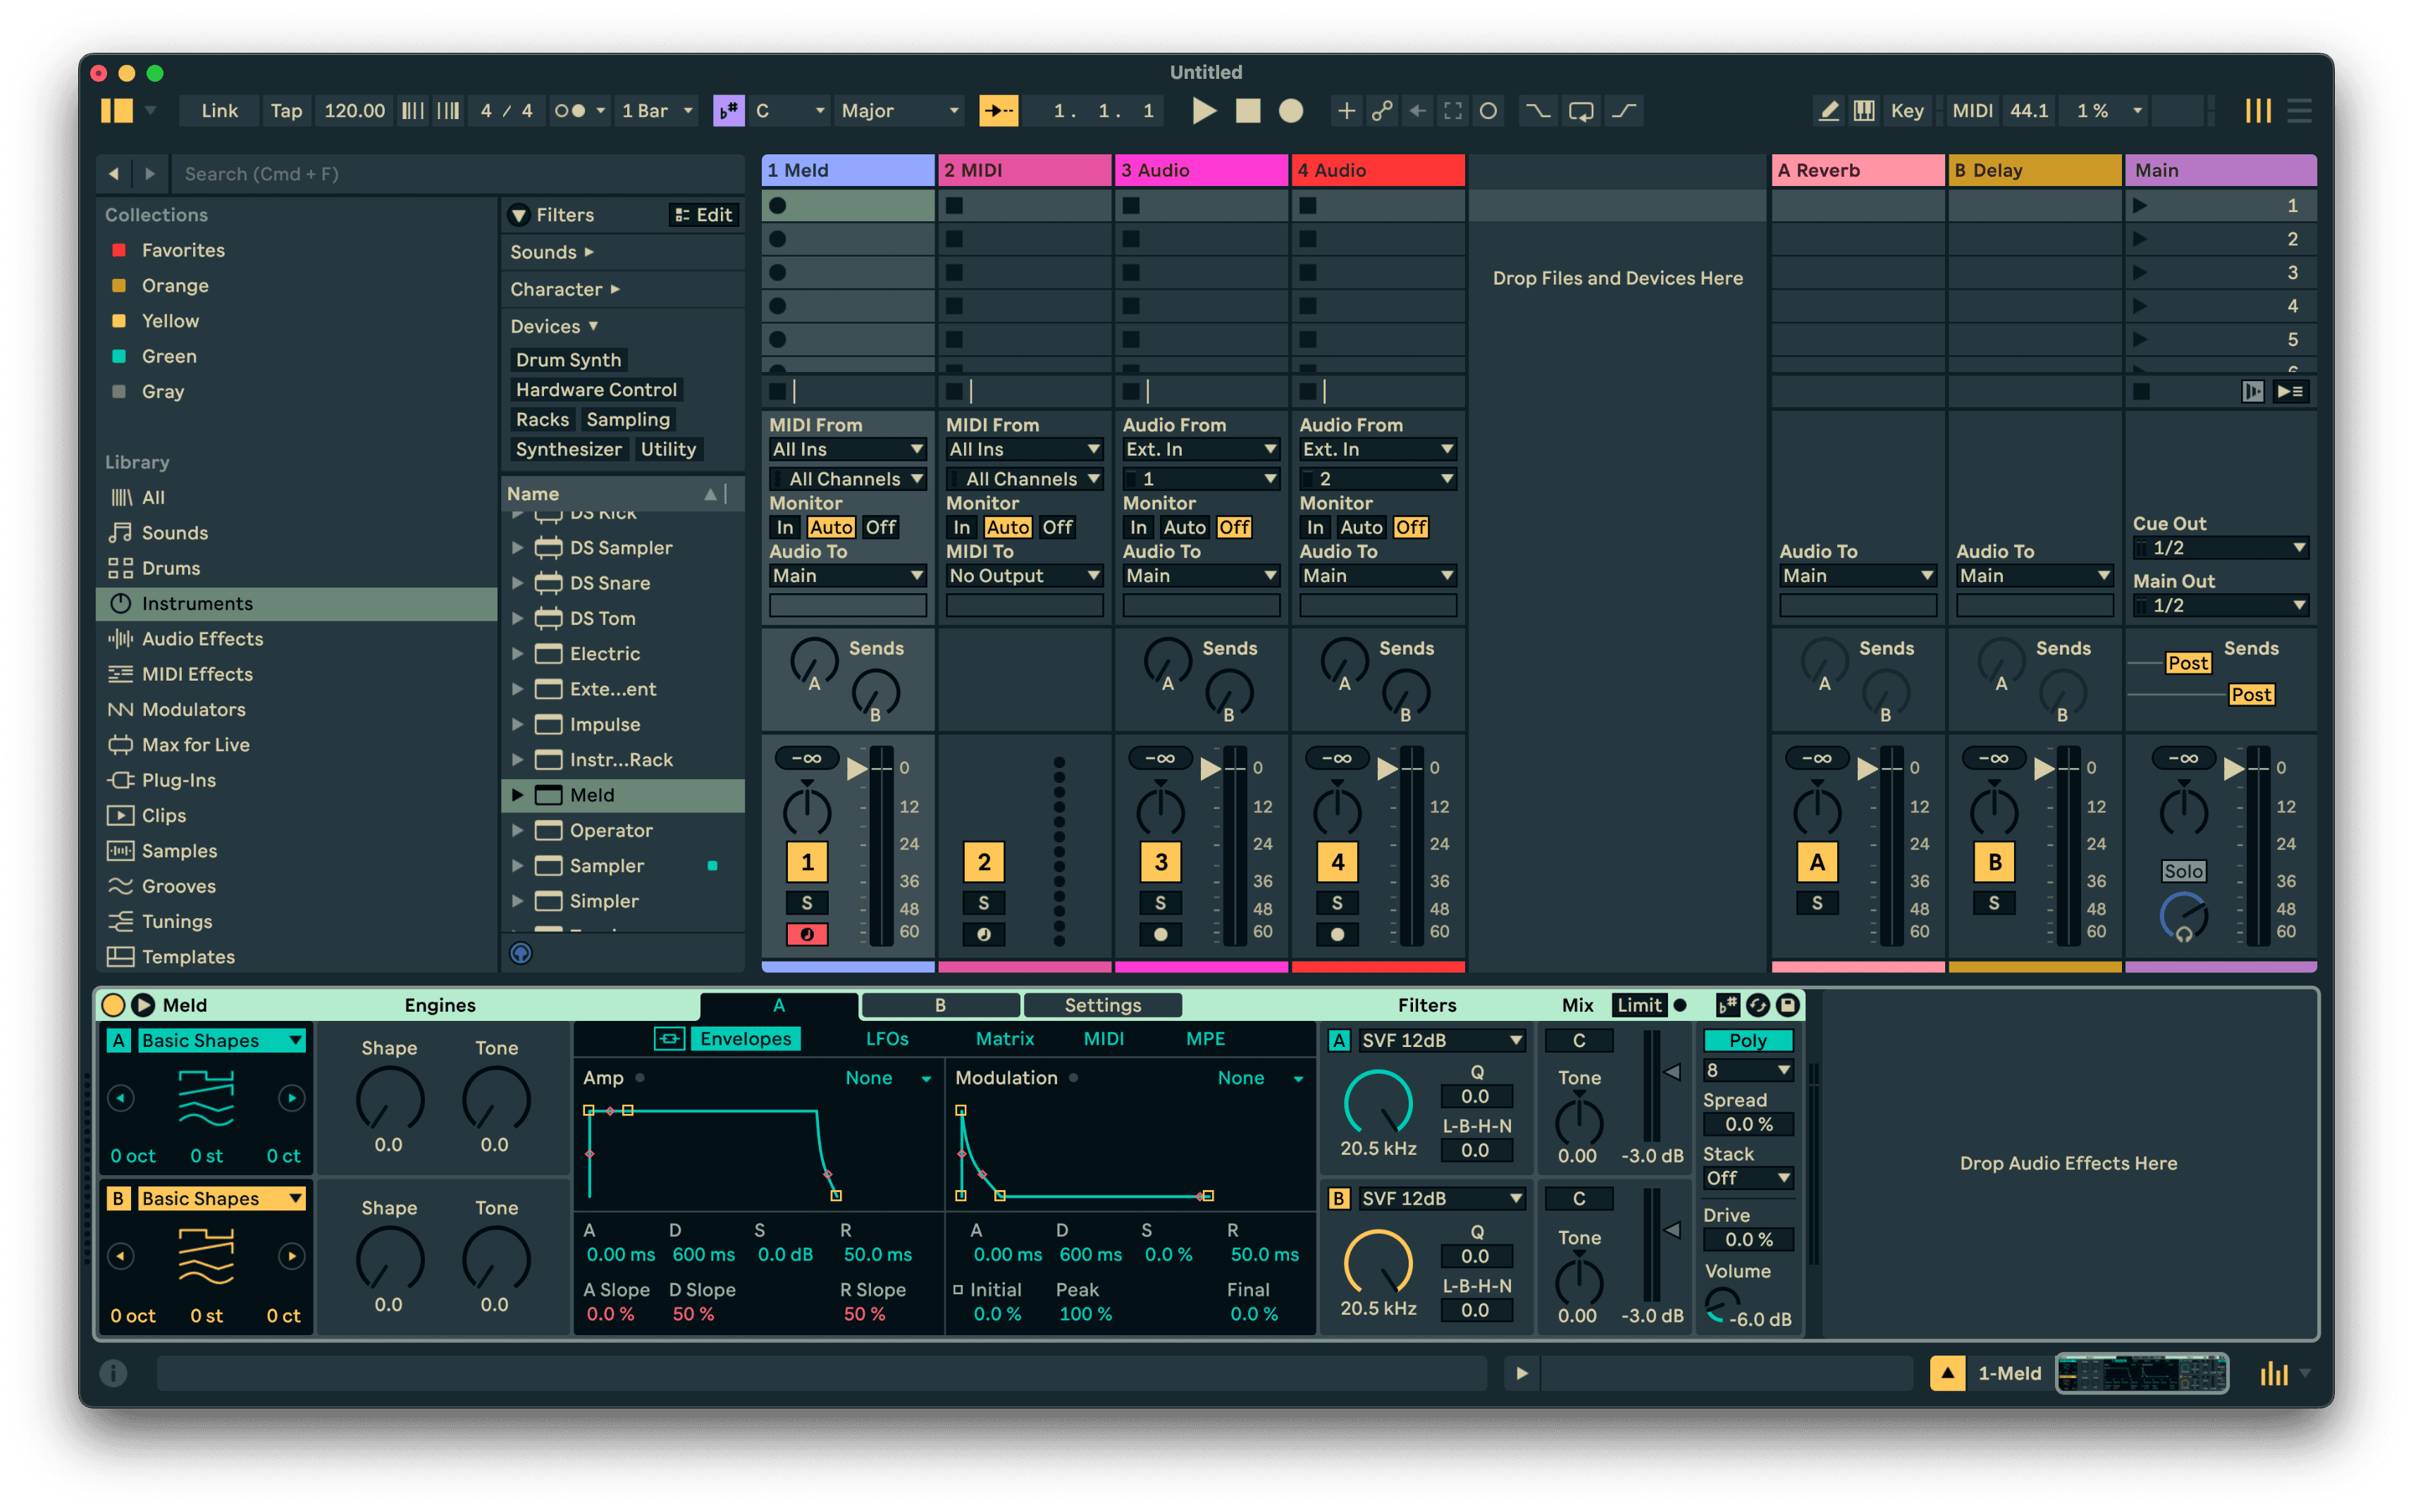Toggle the metronome icon

(x=570, y=111)
